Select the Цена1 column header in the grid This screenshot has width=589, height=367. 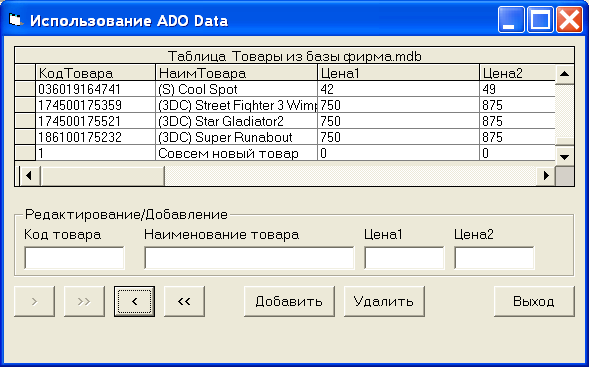[399, 73]
